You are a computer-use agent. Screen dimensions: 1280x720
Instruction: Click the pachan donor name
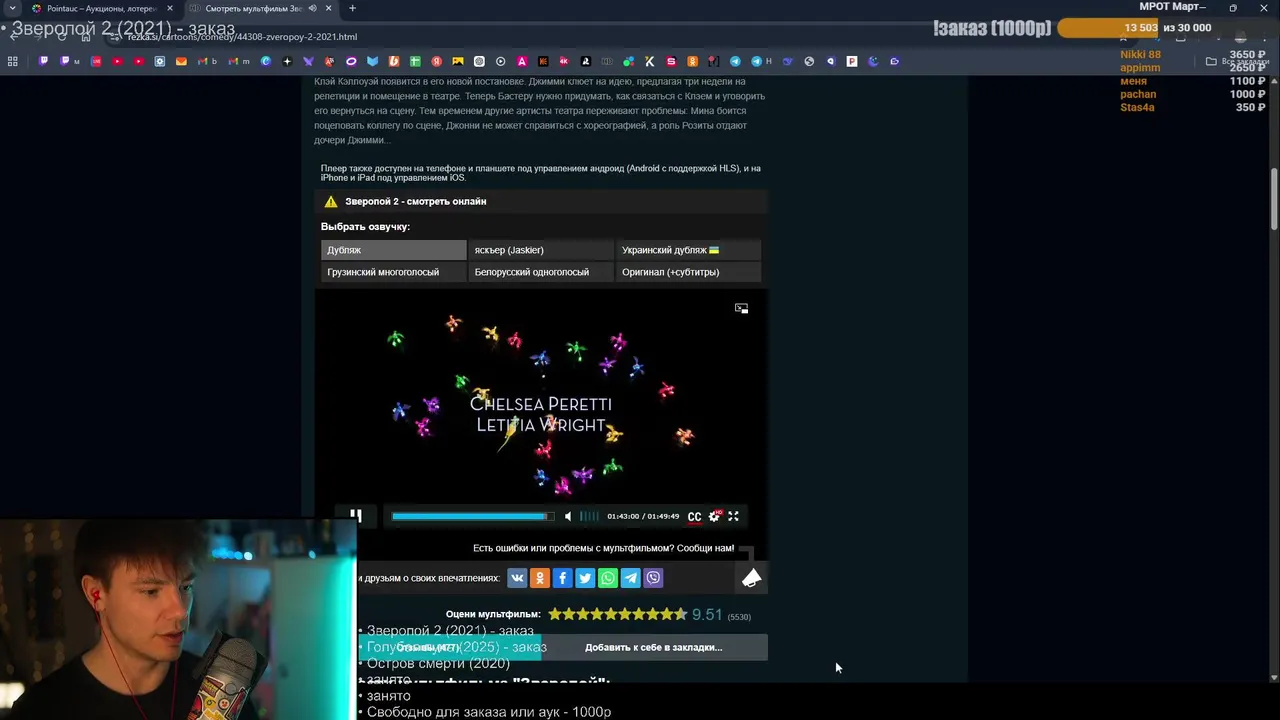(1138, 94)
